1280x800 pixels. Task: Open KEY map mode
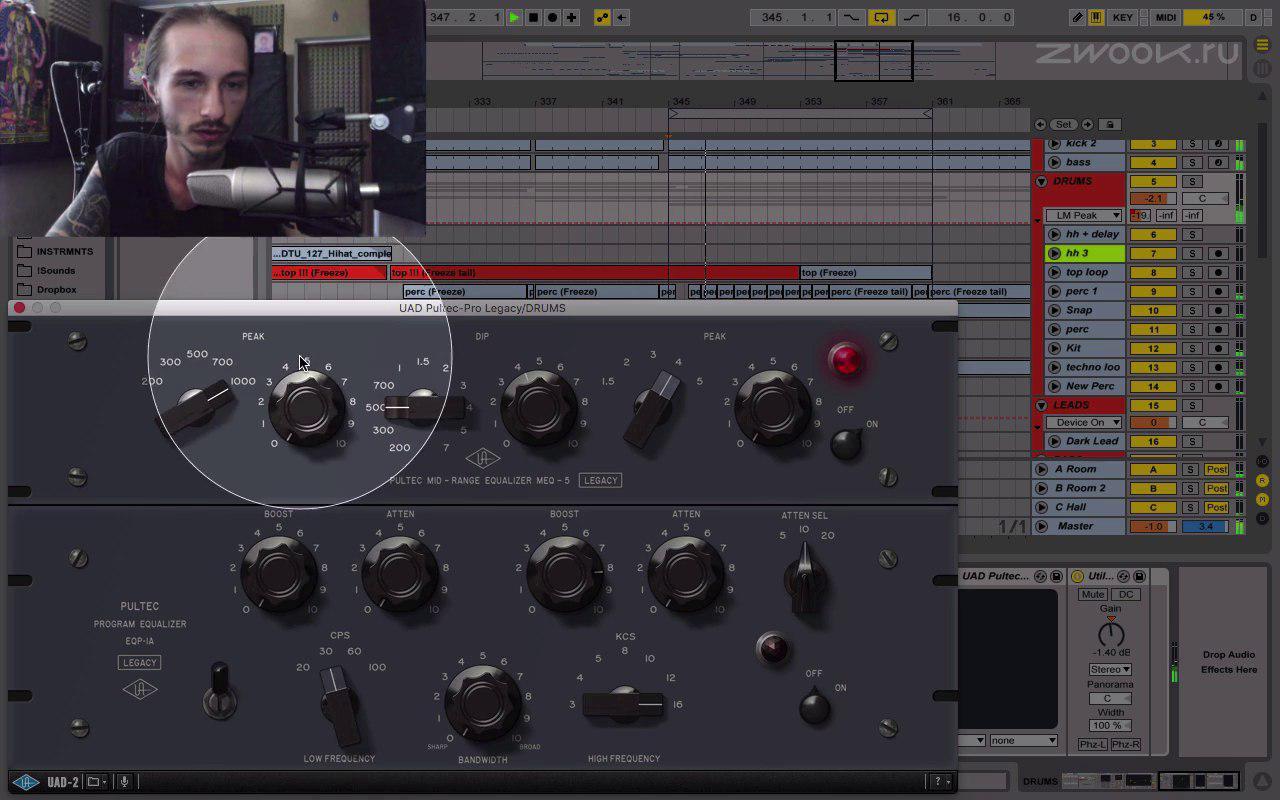click(1123, 17)
